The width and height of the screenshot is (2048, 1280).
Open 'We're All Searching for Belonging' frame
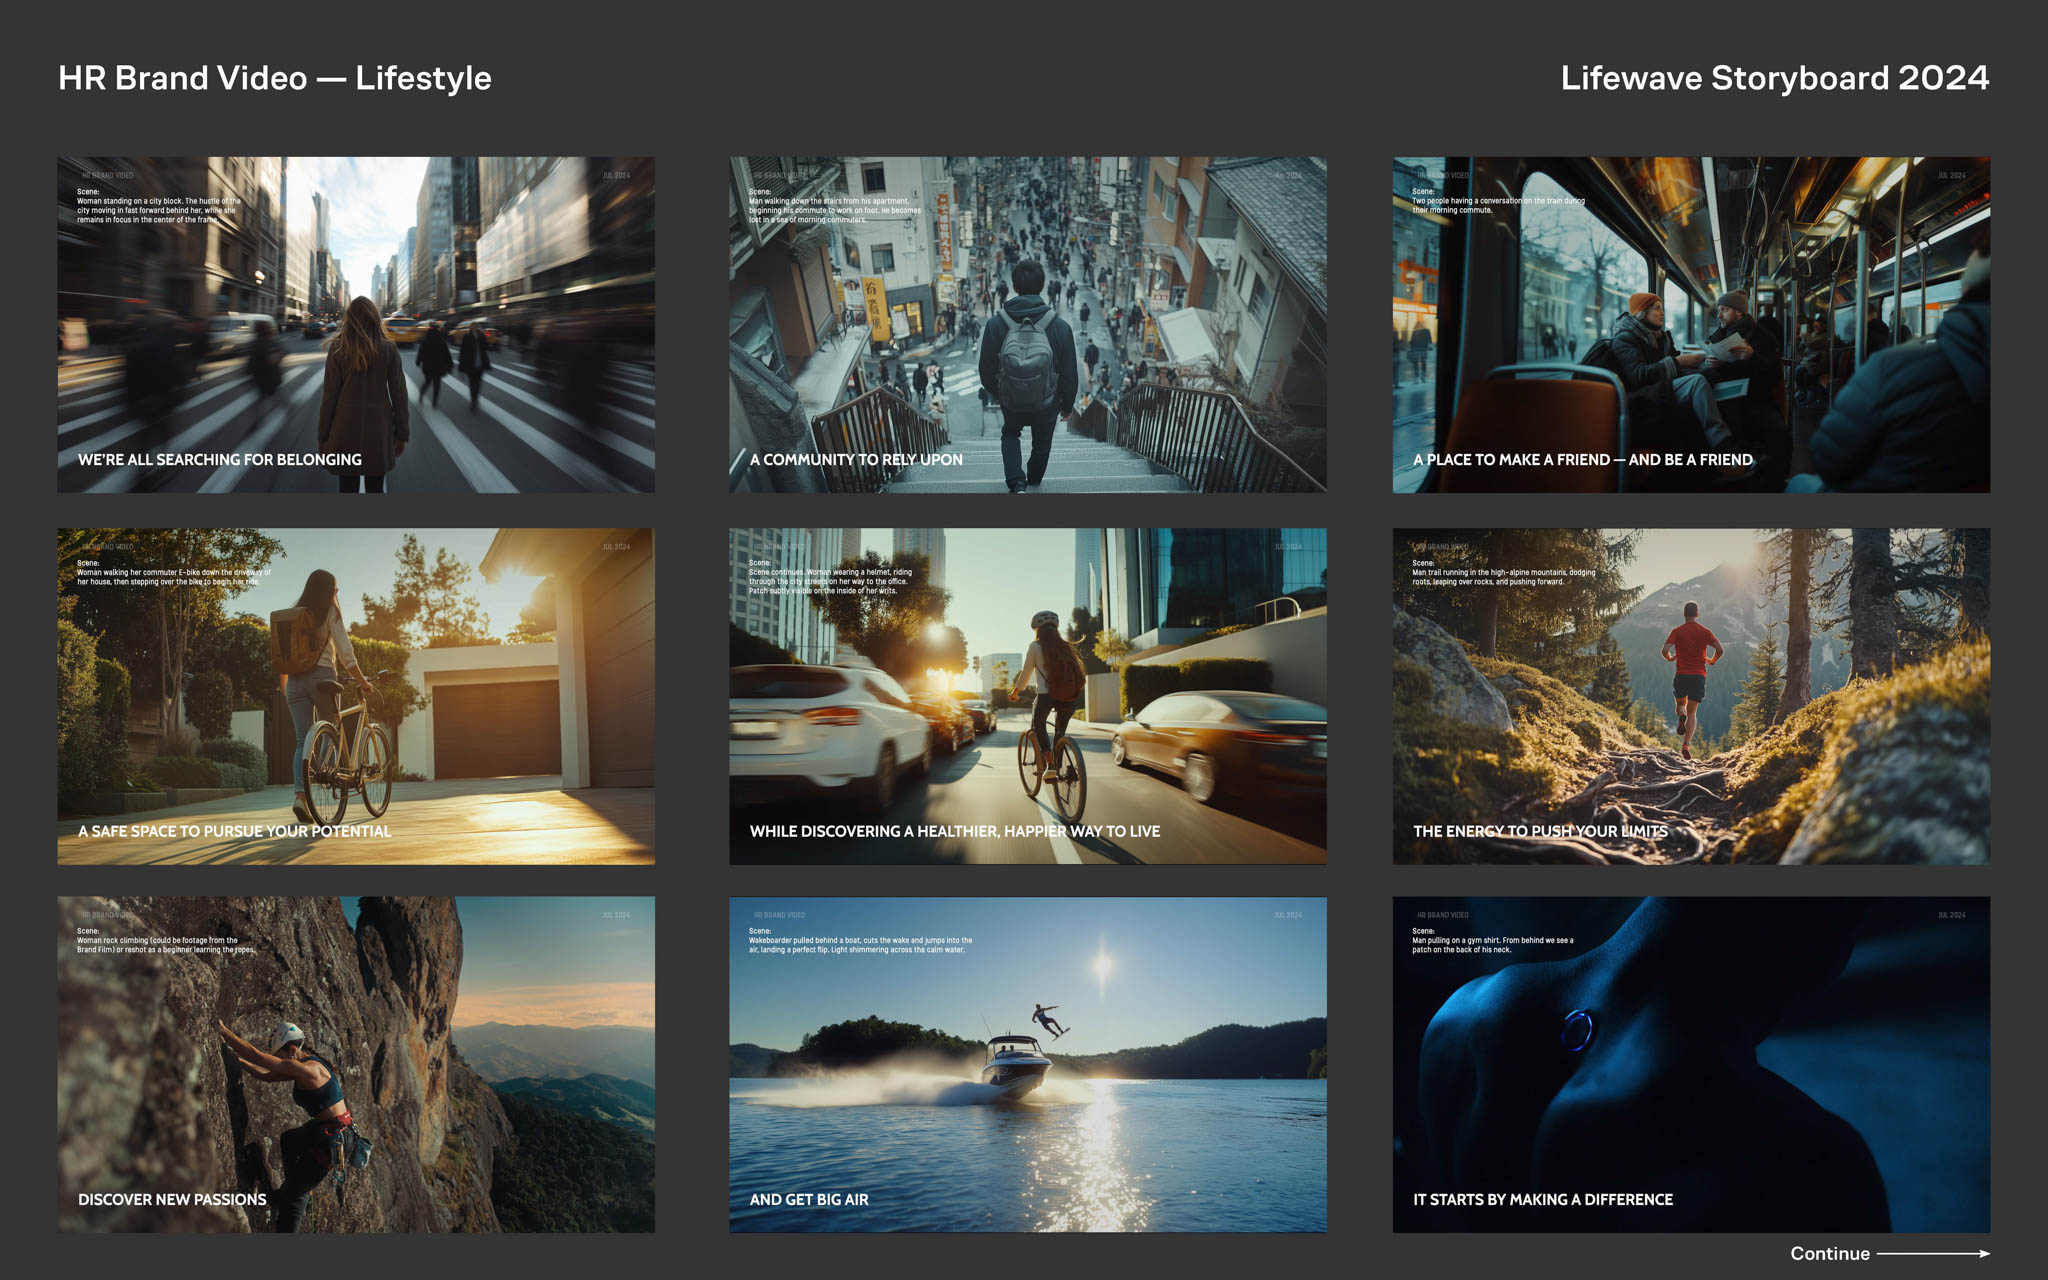(x=356, y=324)
